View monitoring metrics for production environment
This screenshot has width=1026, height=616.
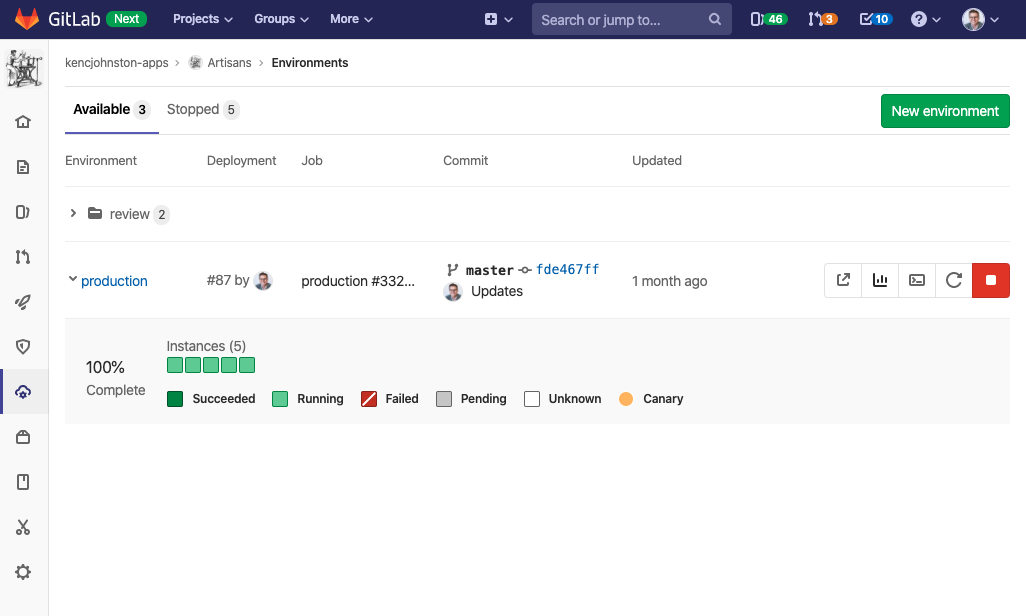coord(880,280)
